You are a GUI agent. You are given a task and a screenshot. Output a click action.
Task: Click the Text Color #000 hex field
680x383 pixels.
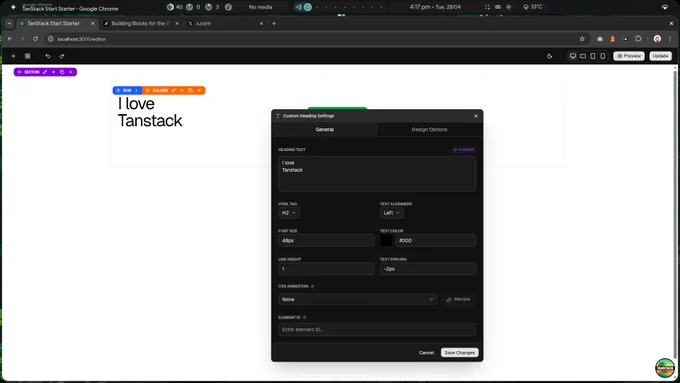[x=435, y=240]
